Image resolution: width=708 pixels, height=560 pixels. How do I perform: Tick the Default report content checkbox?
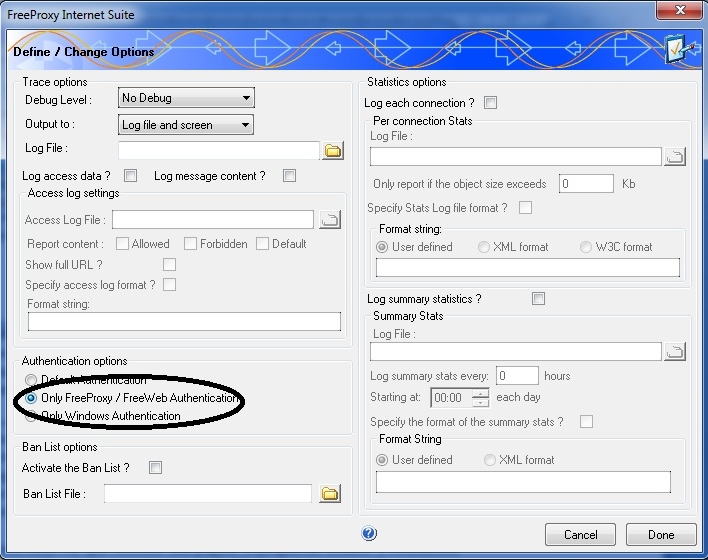point(262,244)
